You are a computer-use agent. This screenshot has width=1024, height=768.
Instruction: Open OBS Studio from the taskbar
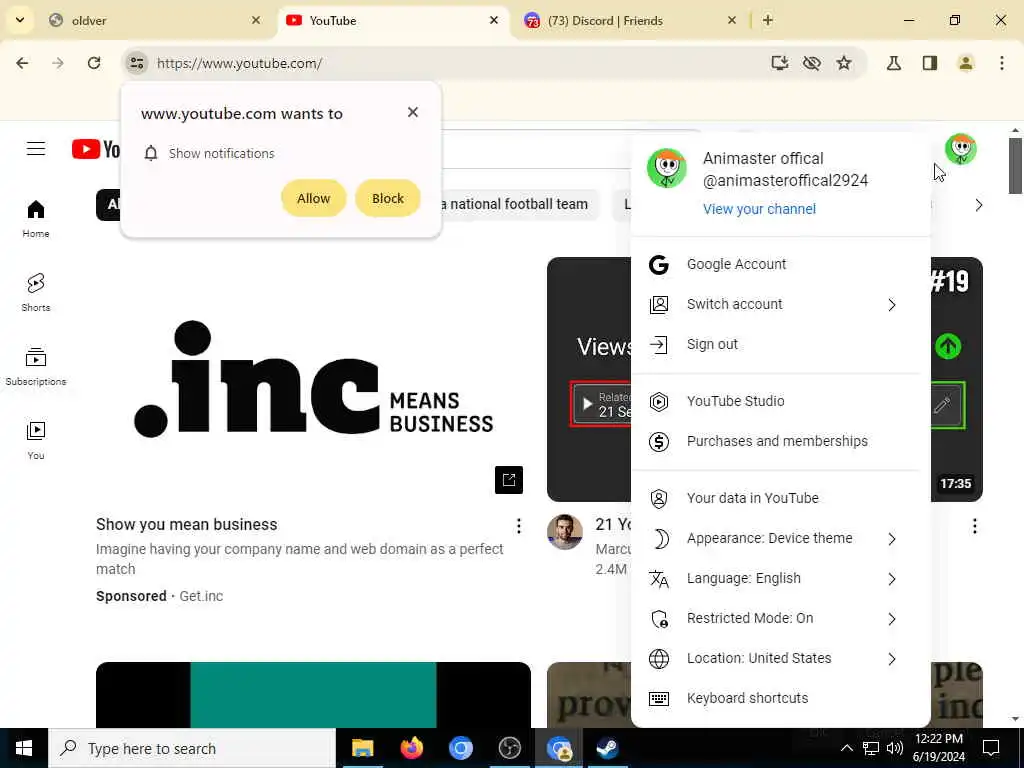[x=509, y=748]
